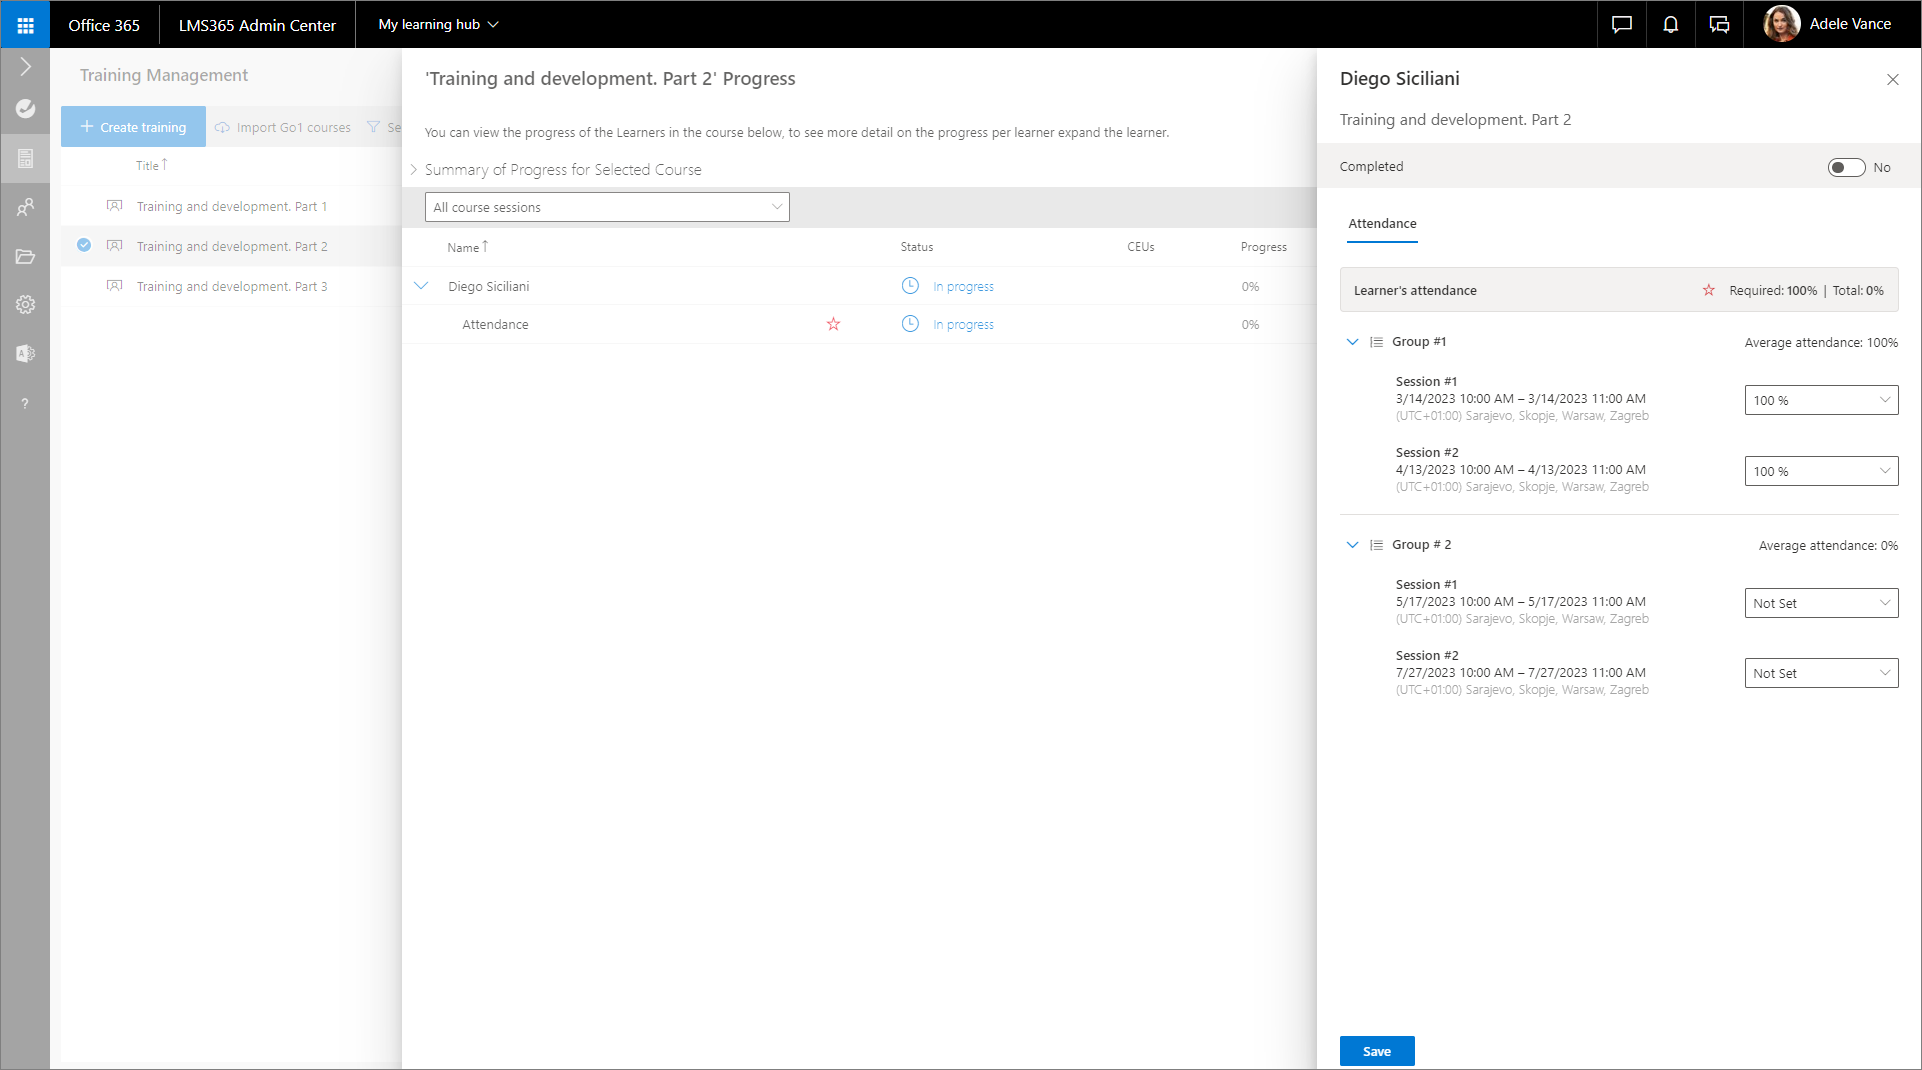Expand Summary of Progress for Selected Course
1922x1070 pixels.
414,170
